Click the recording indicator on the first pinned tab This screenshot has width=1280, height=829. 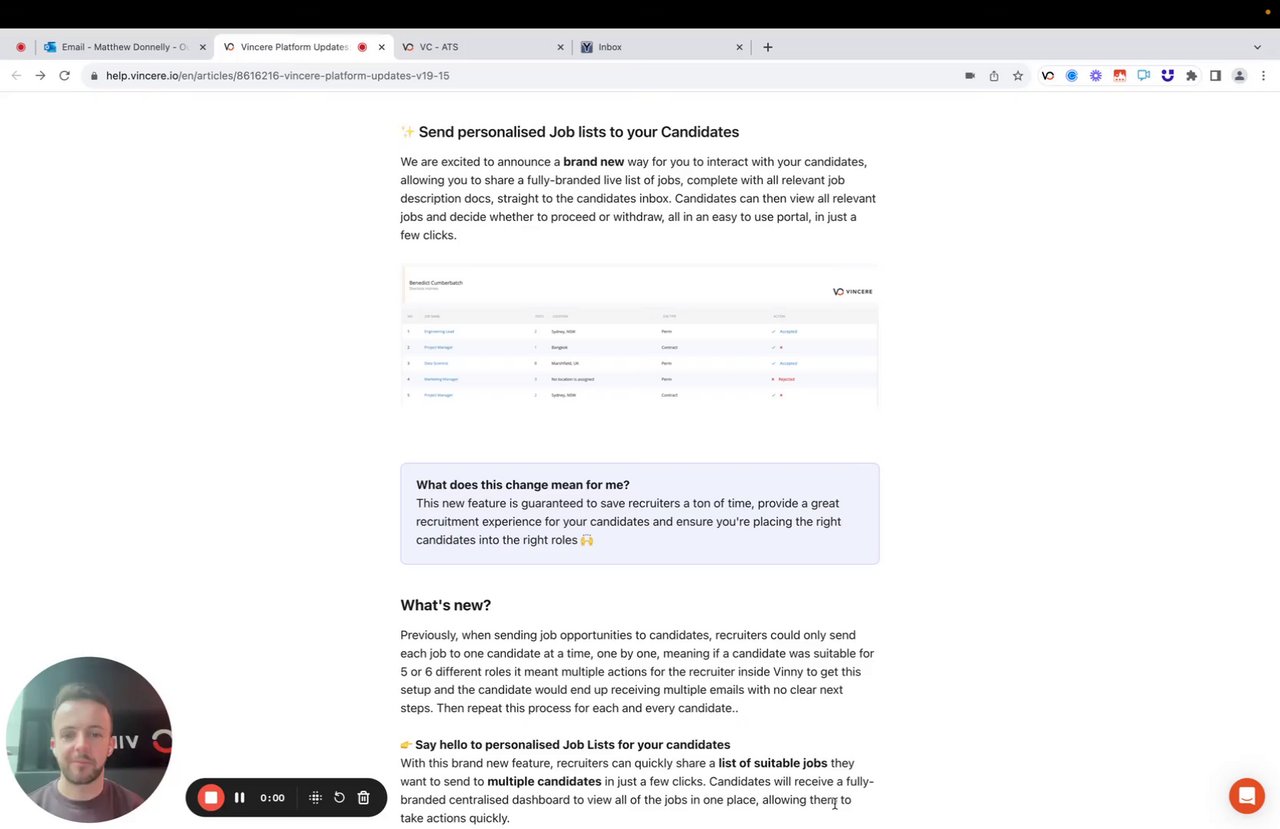pyautogui.click(x=20, y=47)
